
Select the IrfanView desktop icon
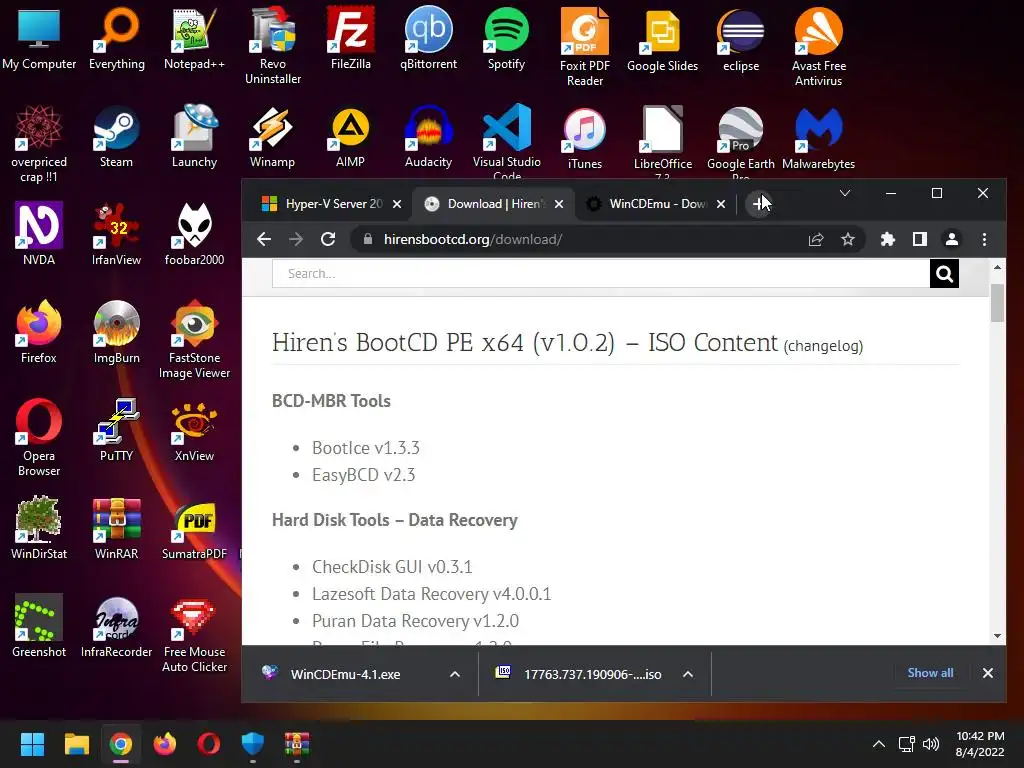(x=116, y=234)
